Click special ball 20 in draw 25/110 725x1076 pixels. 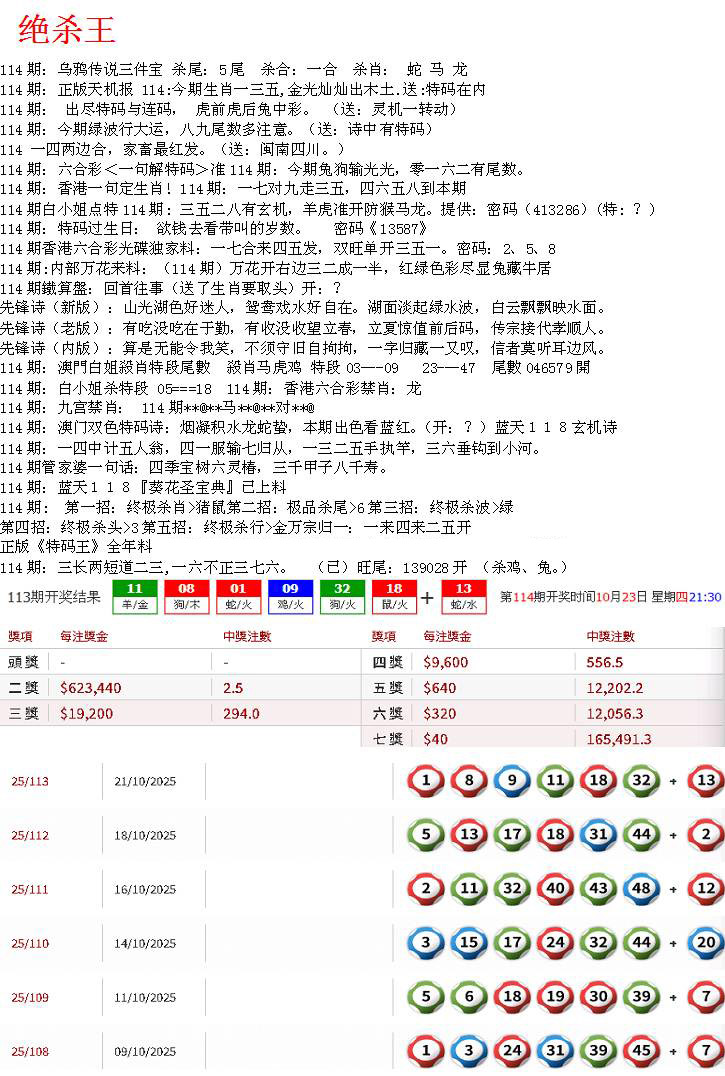(706, 943)
